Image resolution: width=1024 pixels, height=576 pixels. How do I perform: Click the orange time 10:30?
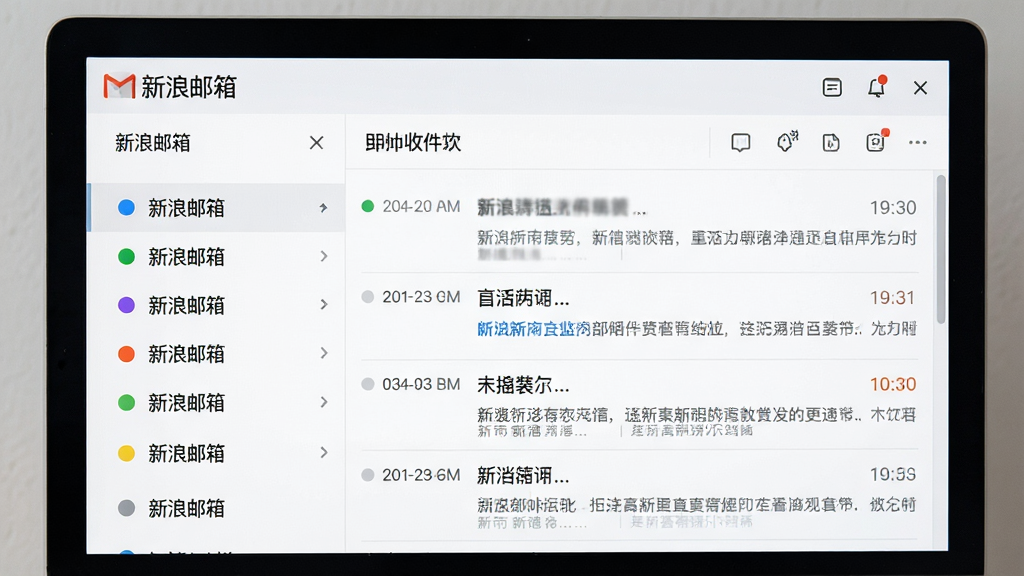point(893,384)
